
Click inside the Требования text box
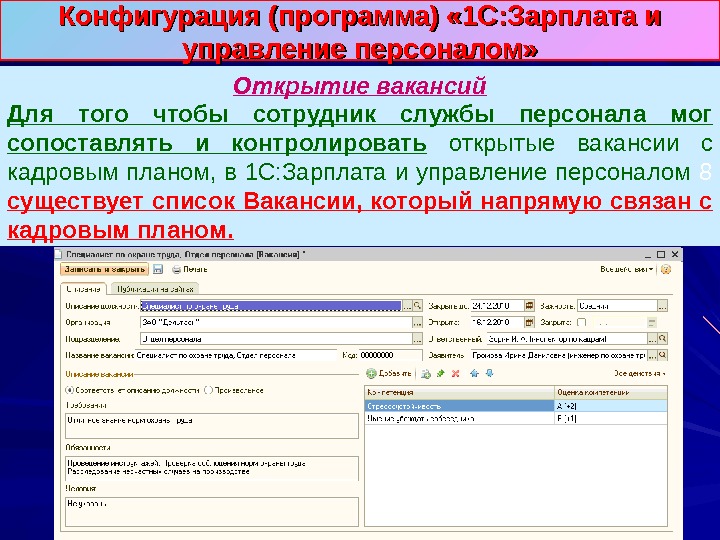(x=212, y=426)
